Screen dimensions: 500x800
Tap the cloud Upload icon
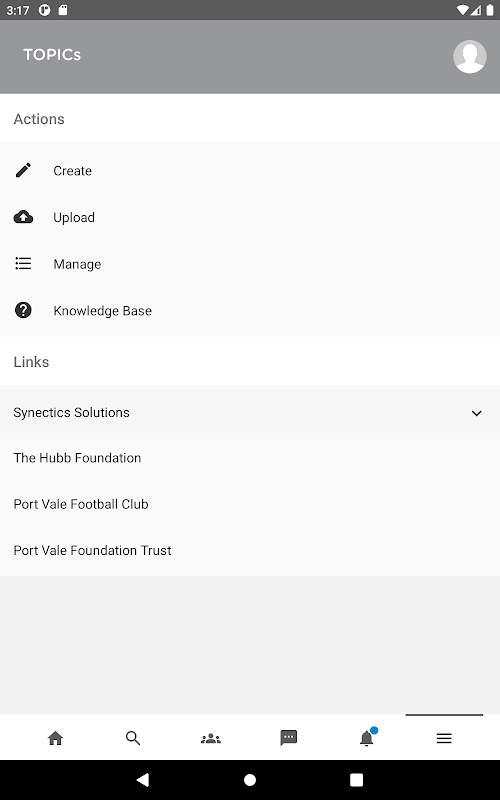point(23,217)
